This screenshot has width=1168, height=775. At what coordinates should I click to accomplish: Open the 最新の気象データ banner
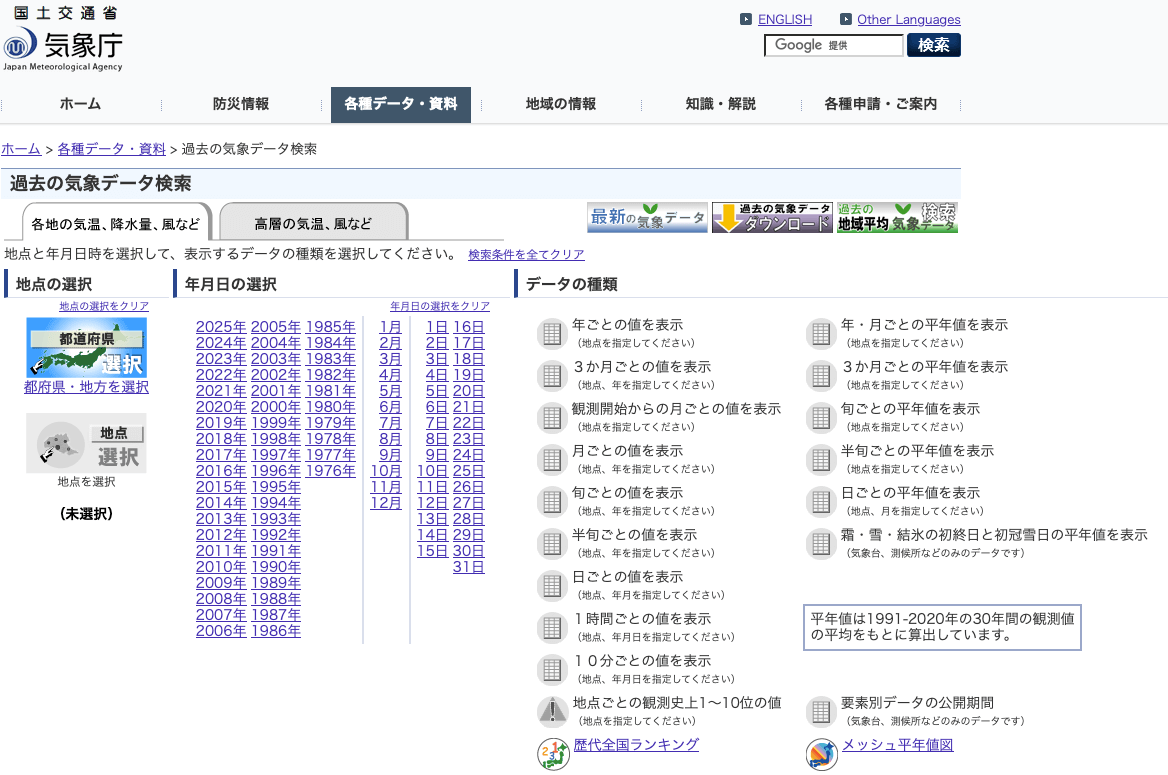(x=647, y=218)
